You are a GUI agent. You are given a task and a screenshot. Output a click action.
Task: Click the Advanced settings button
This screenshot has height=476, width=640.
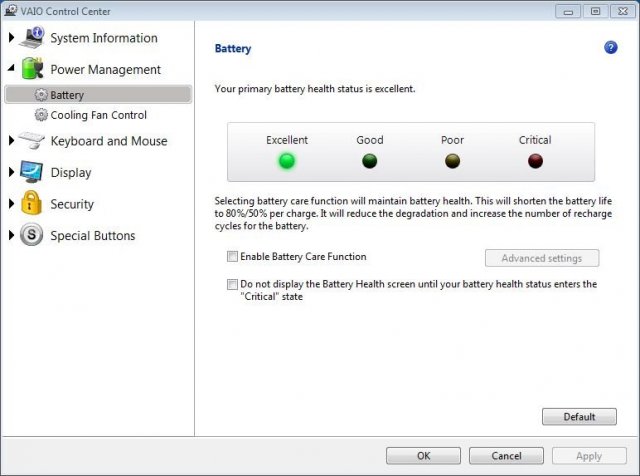click(542, 258)
